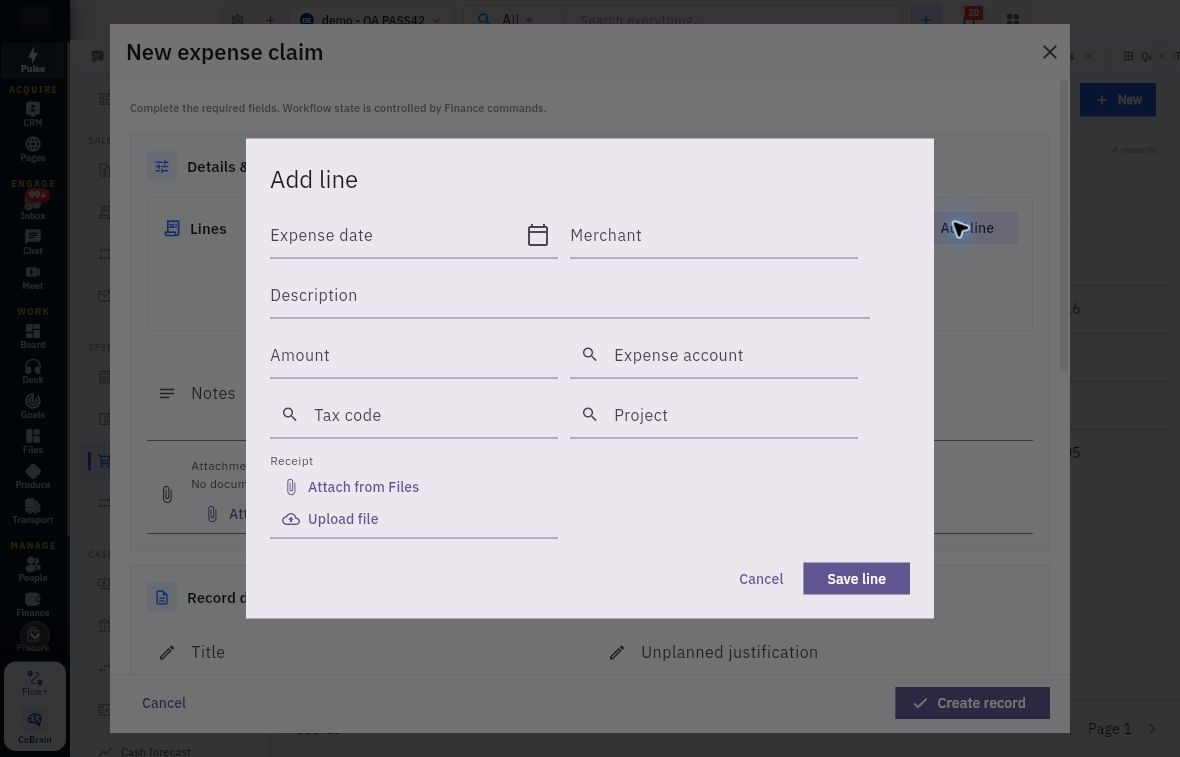Open Finance in the sidebar
This screenshot has width=1180, height=757.
coord(33,604)
